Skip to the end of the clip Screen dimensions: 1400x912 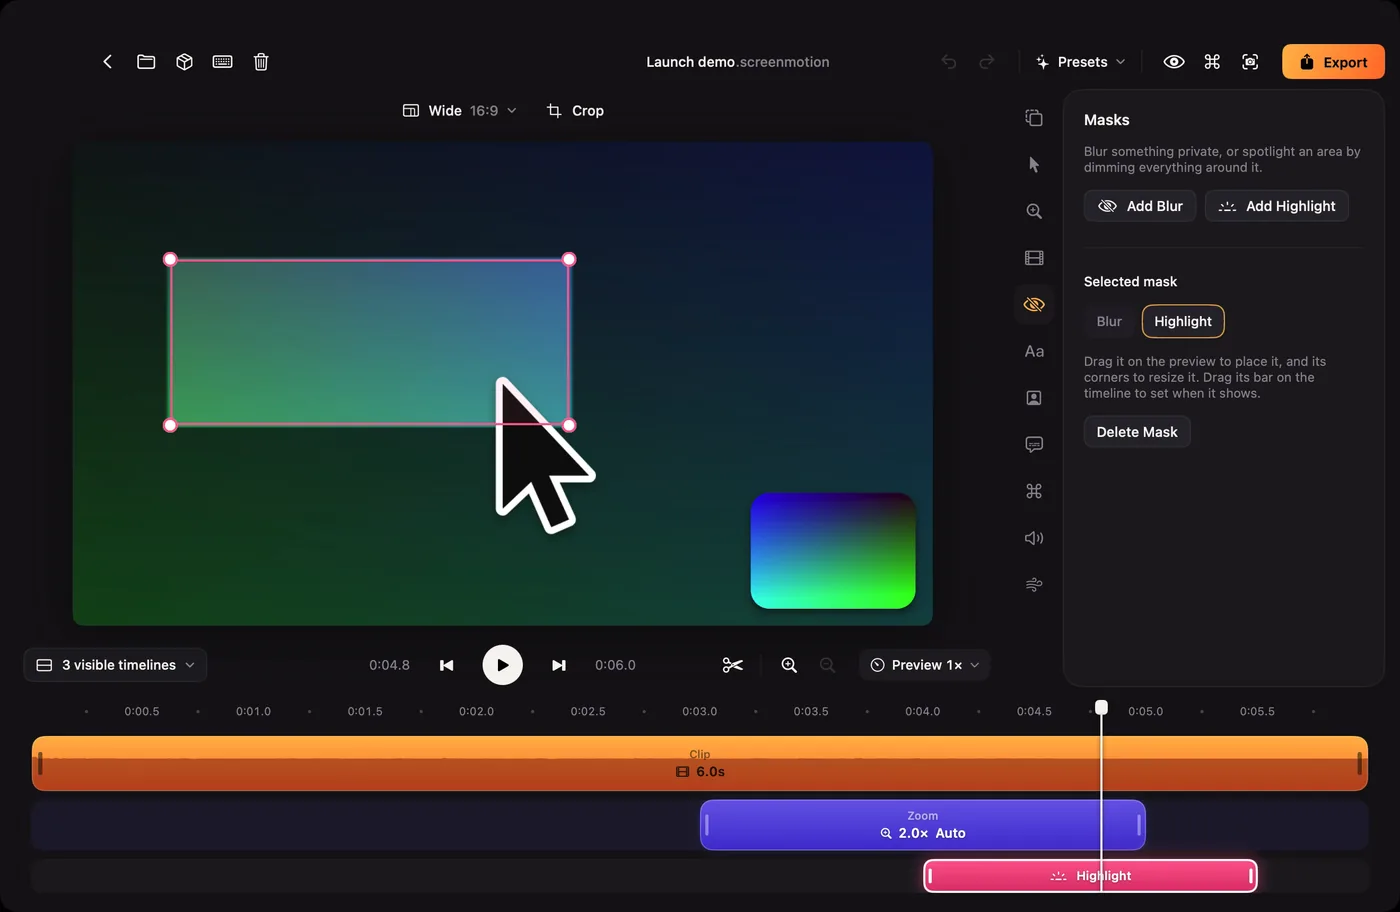(x=559, y=665)
